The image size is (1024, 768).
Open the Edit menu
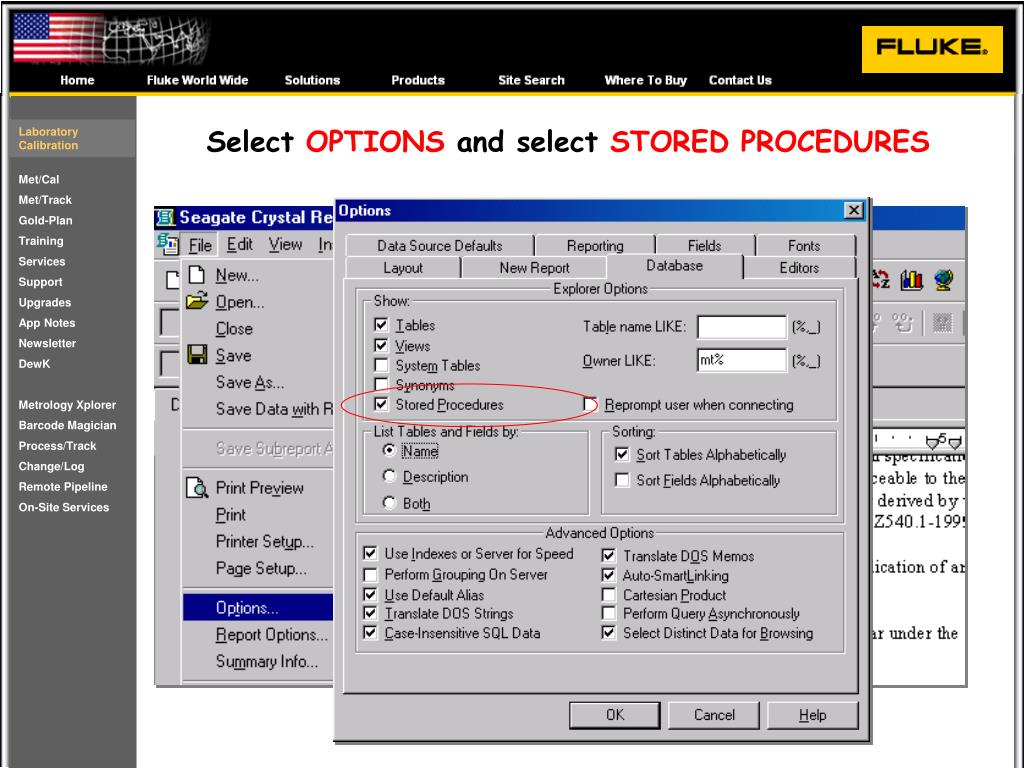pos(240,244)
